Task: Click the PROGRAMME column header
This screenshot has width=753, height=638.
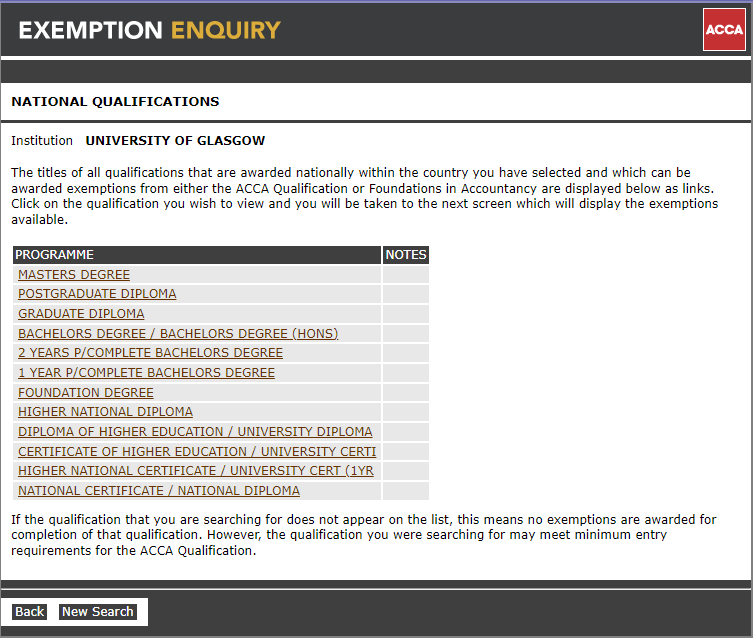Action: pyautogui.click(x=55, y=255)
